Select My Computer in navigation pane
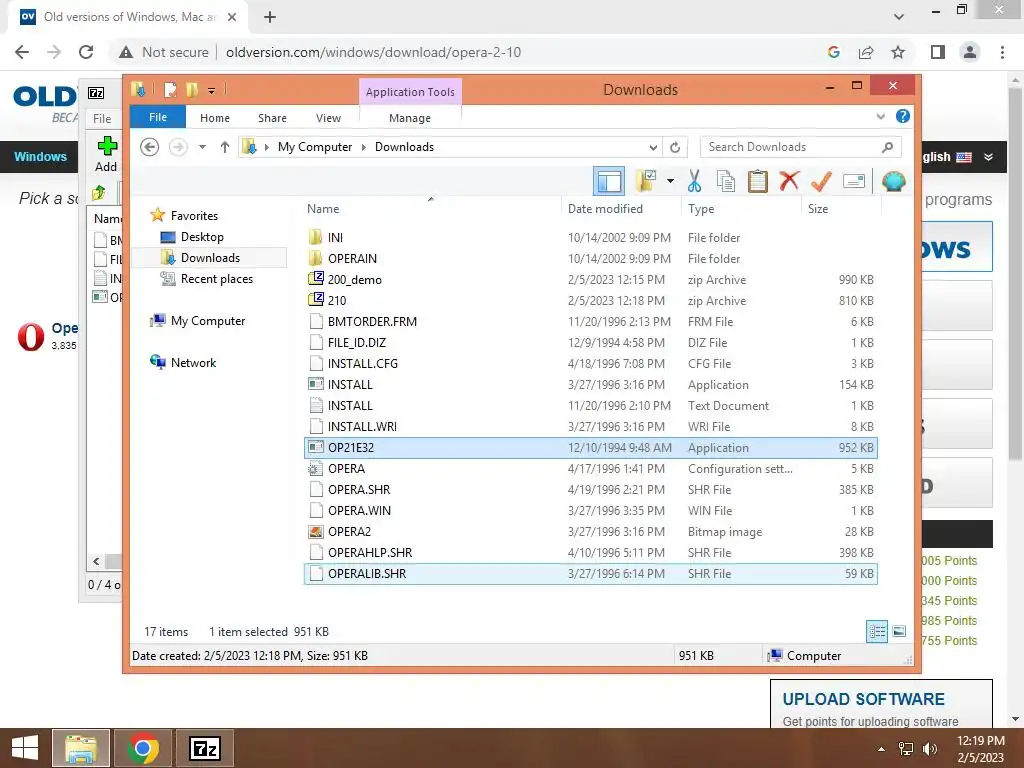This screenshot has width=1024, height=768. [208, 321]
